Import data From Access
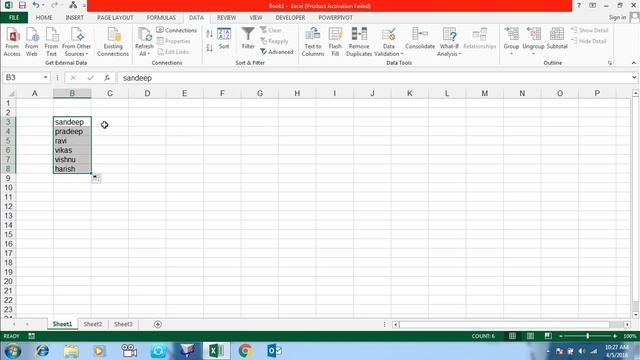640x360 pixels. coord(12,42)
